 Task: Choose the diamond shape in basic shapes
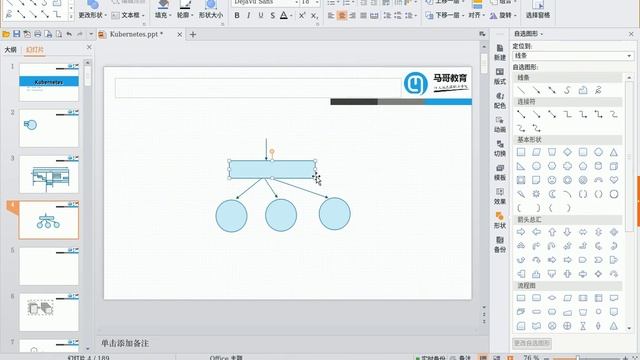coord(567,152)
